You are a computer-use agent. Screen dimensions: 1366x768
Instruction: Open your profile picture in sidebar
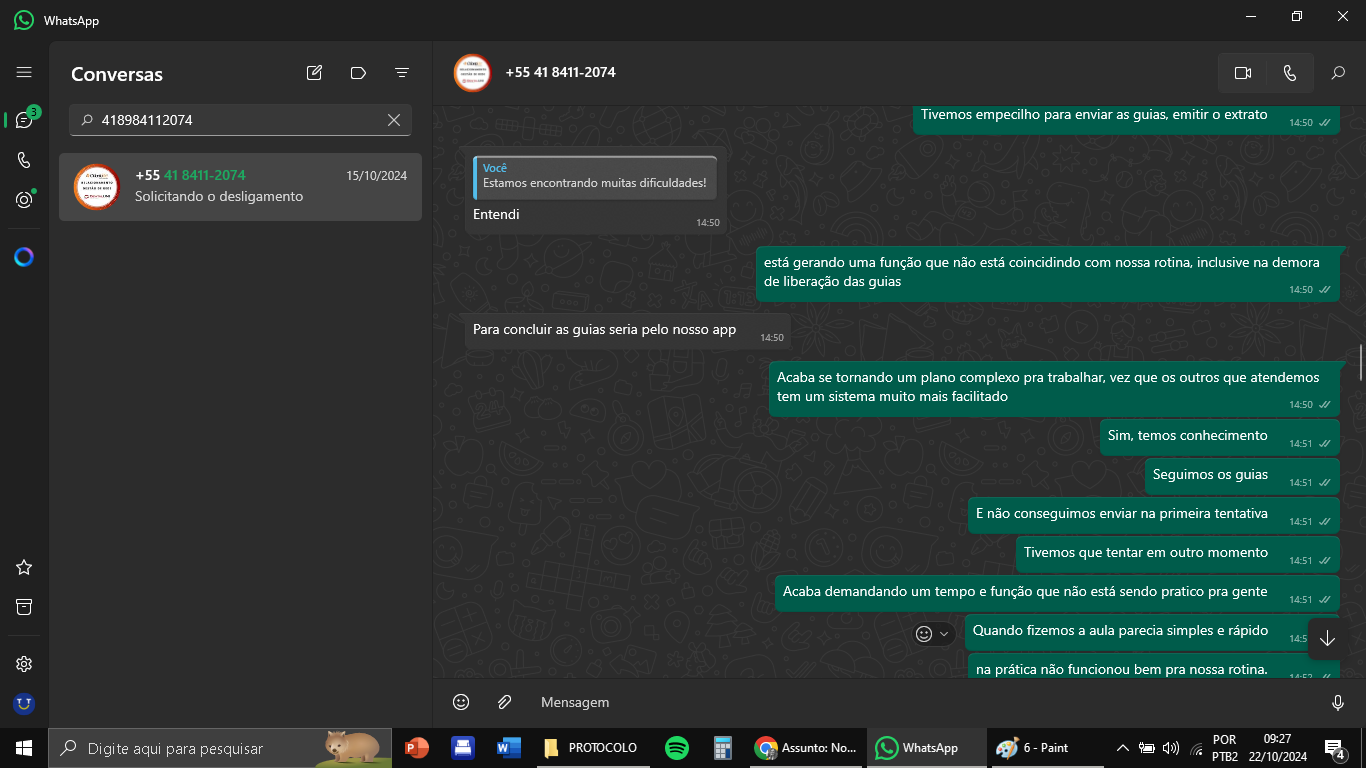click(24, 704)
